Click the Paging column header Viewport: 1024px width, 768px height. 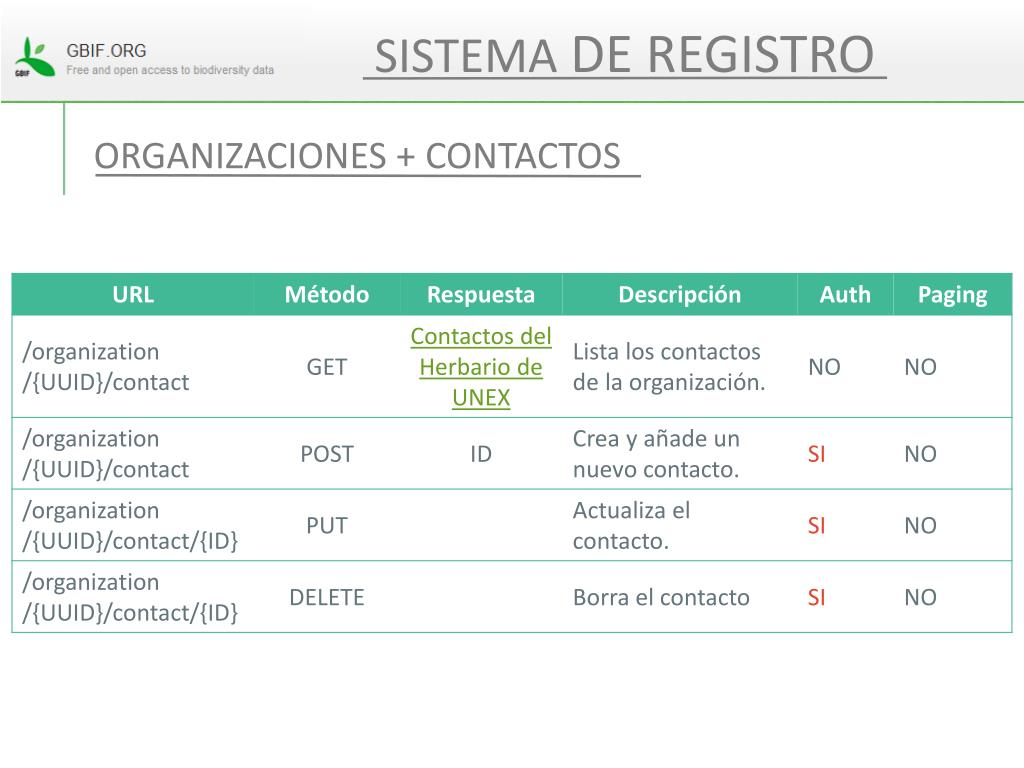click(x=952, y=295)
